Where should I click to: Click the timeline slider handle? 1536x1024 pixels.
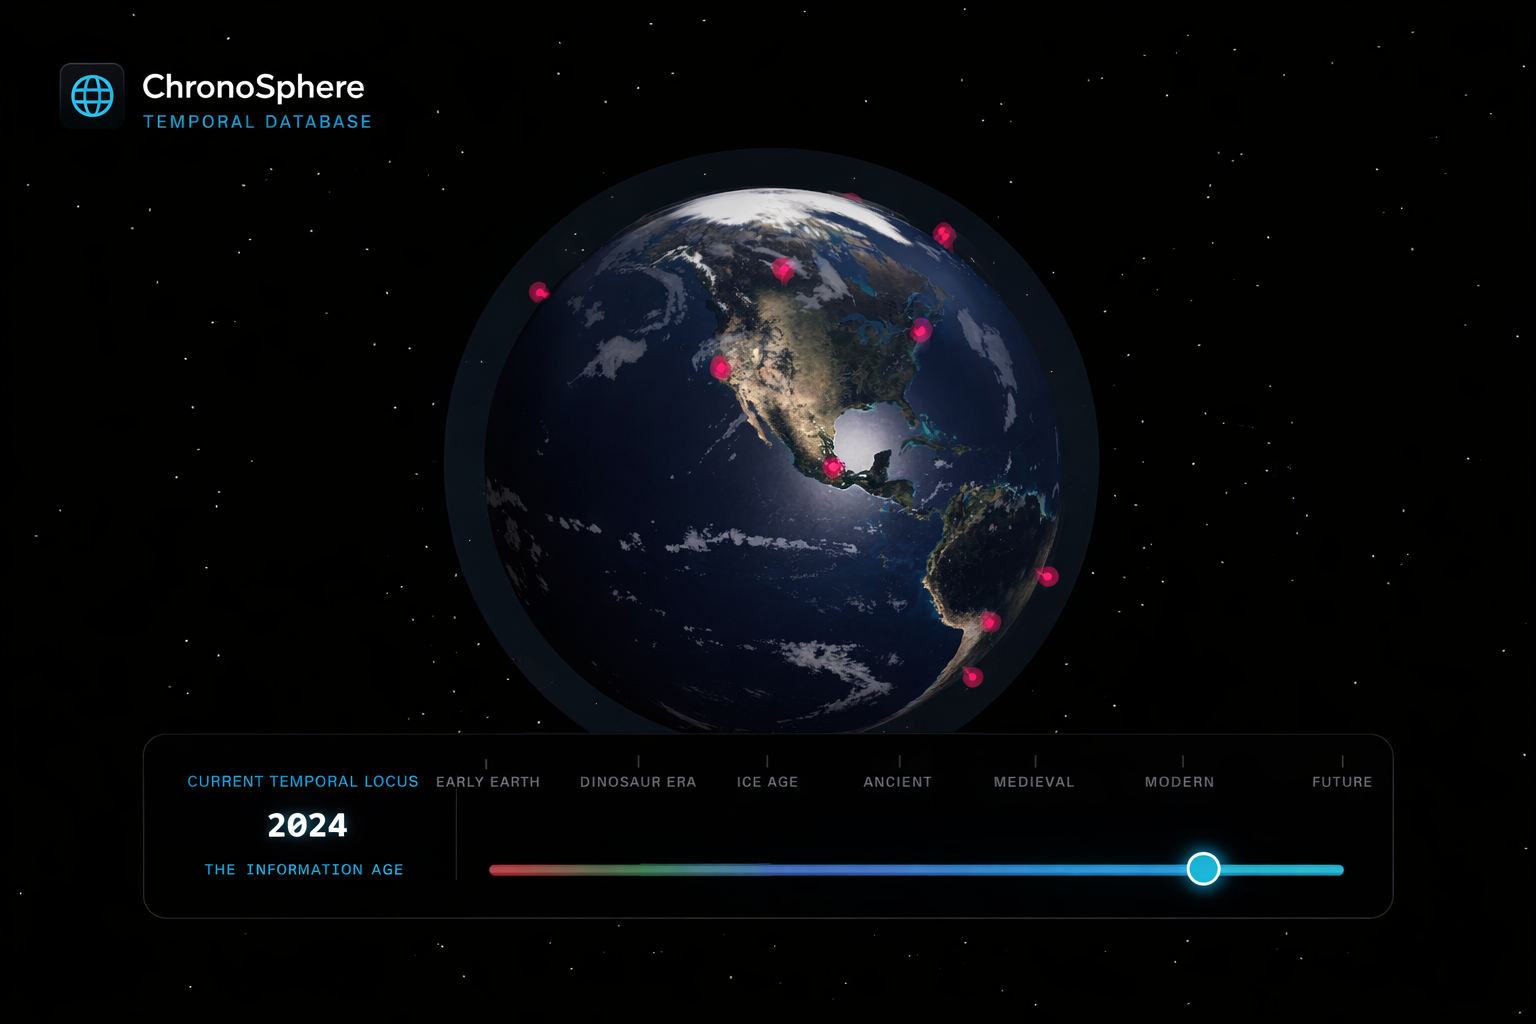pyautogui.click(x=1203, y=869)
